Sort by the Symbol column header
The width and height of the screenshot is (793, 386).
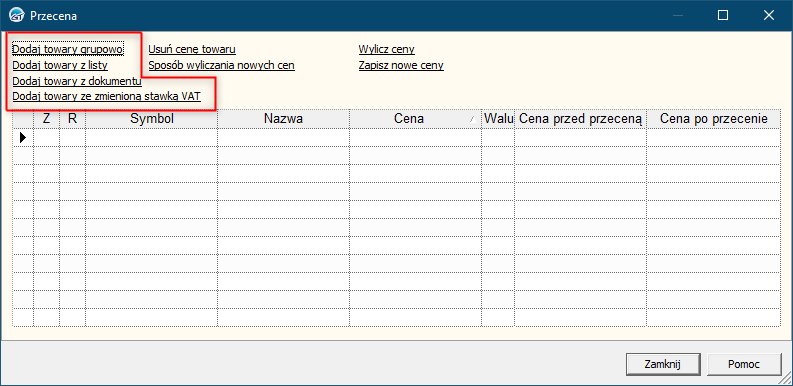152,119
